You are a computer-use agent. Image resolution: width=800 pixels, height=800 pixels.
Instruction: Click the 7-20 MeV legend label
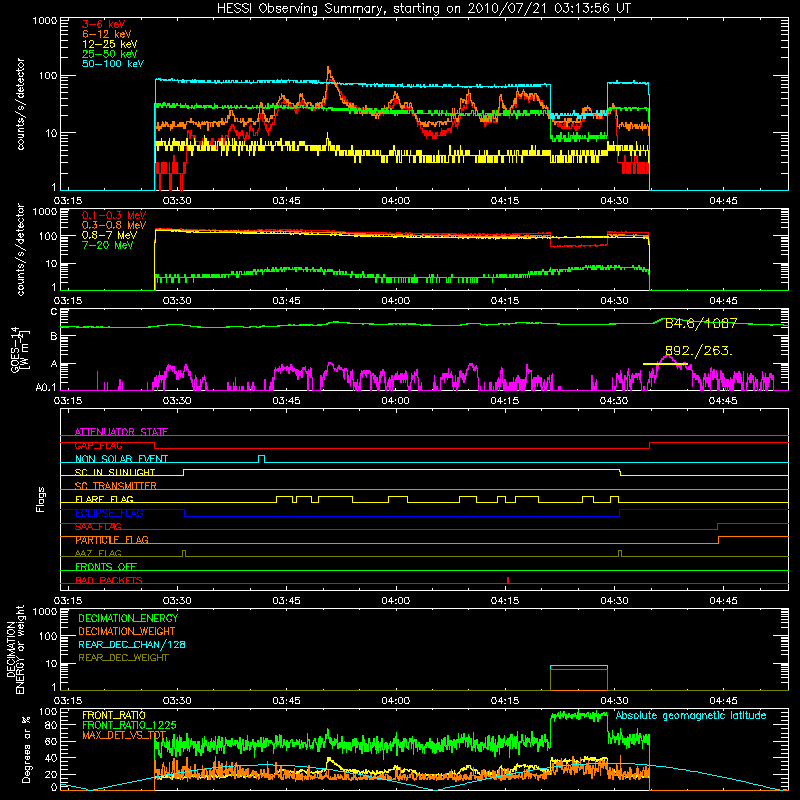click(x=108, y=245)
